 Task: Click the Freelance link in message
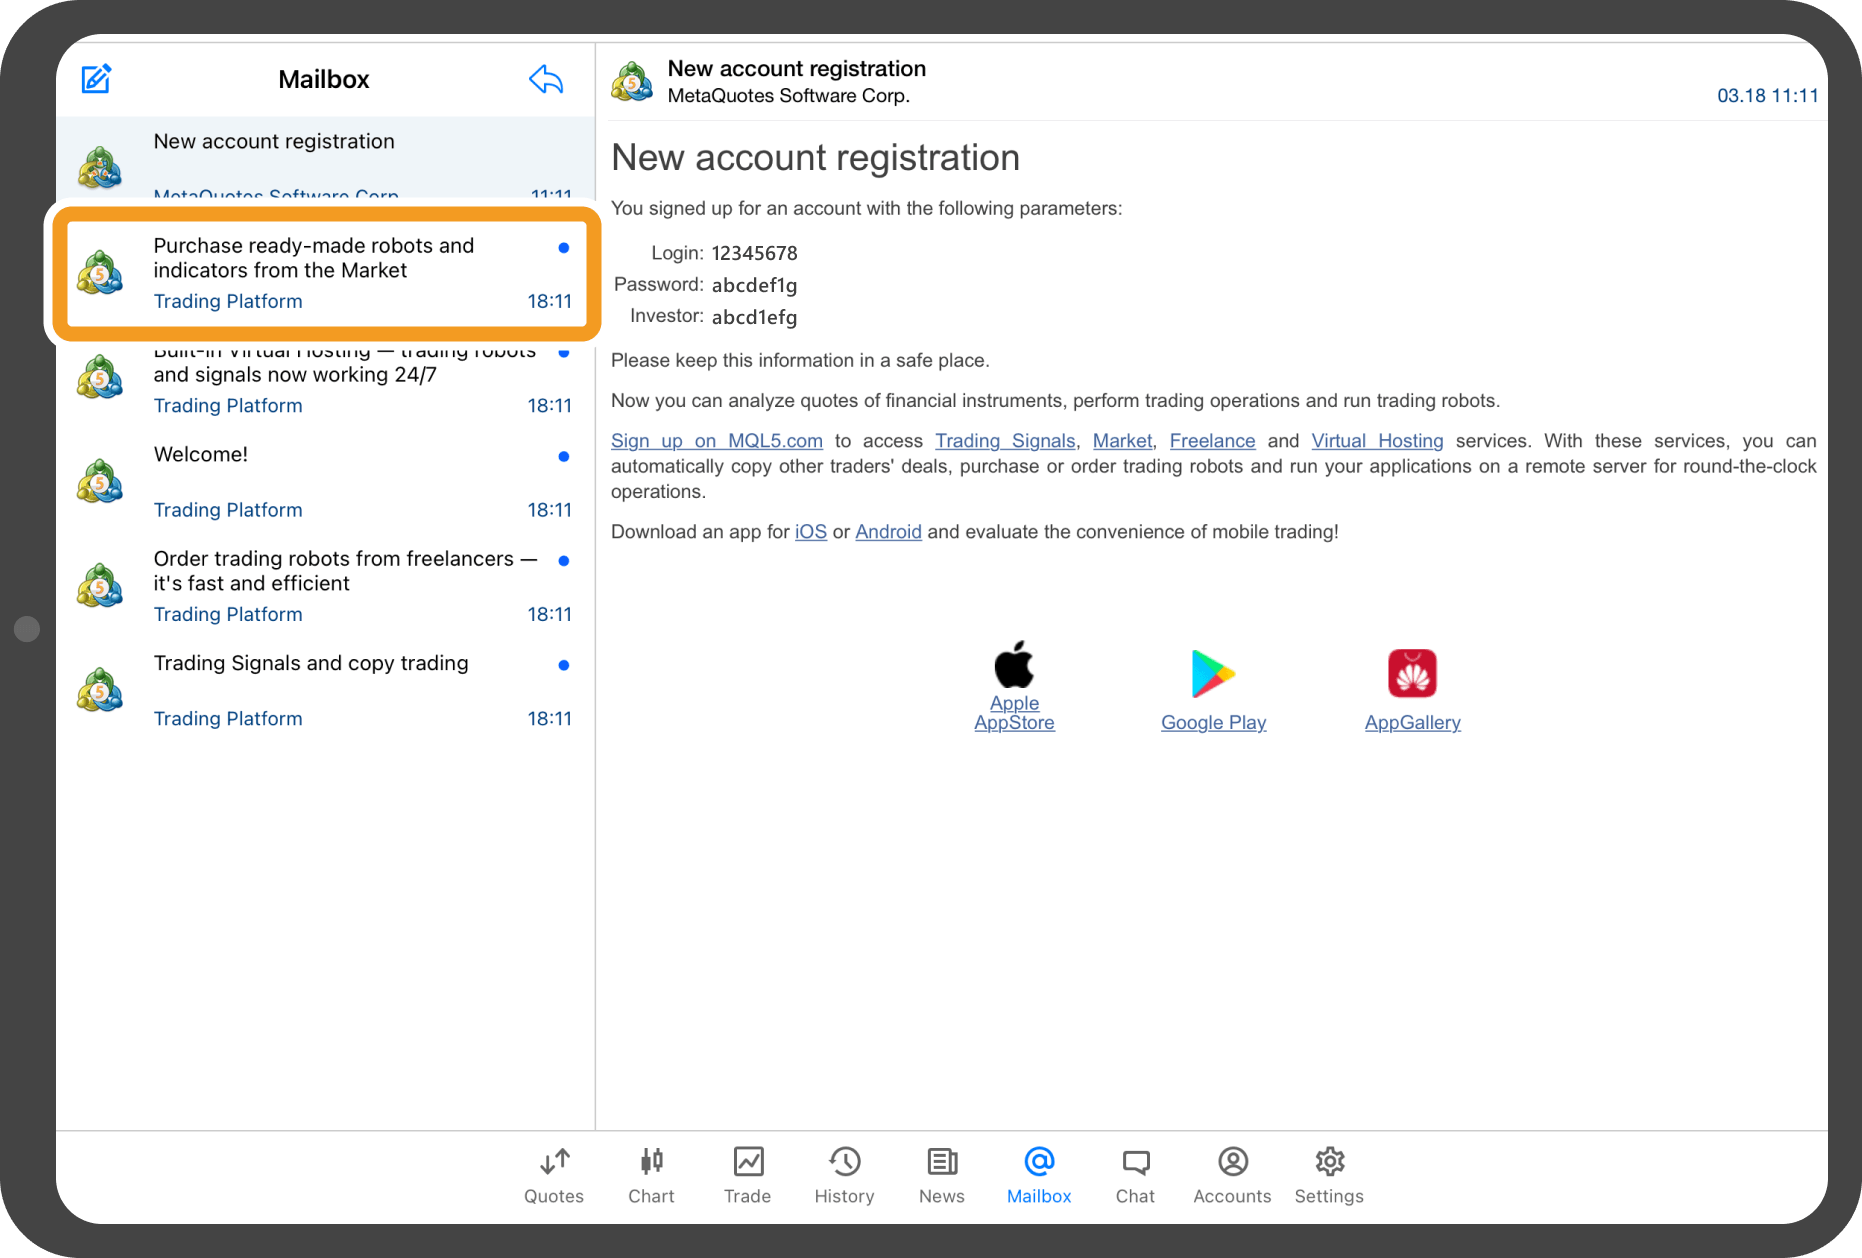click(1212, 441)
